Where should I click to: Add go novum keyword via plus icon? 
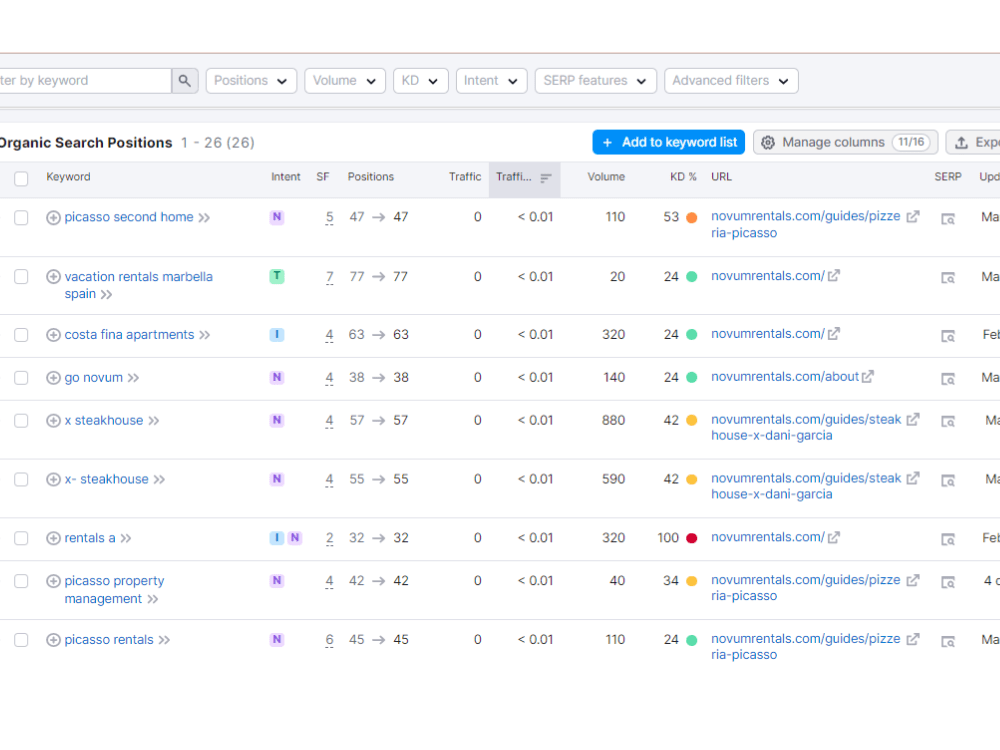click(x=54, y=378)
